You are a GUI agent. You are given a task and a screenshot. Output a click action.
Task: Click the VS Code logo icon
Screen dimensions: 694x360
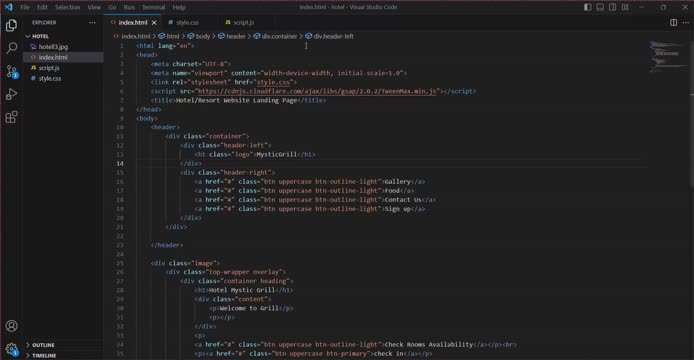8,7
